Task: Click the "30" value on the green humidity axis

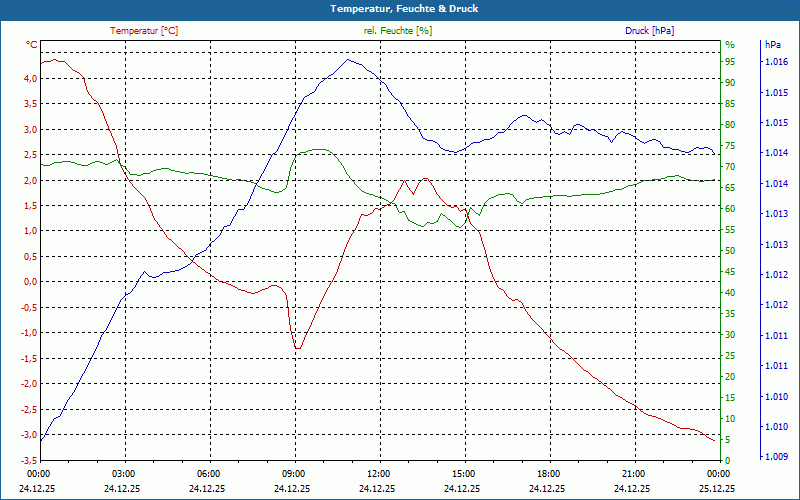Action: 730,335
